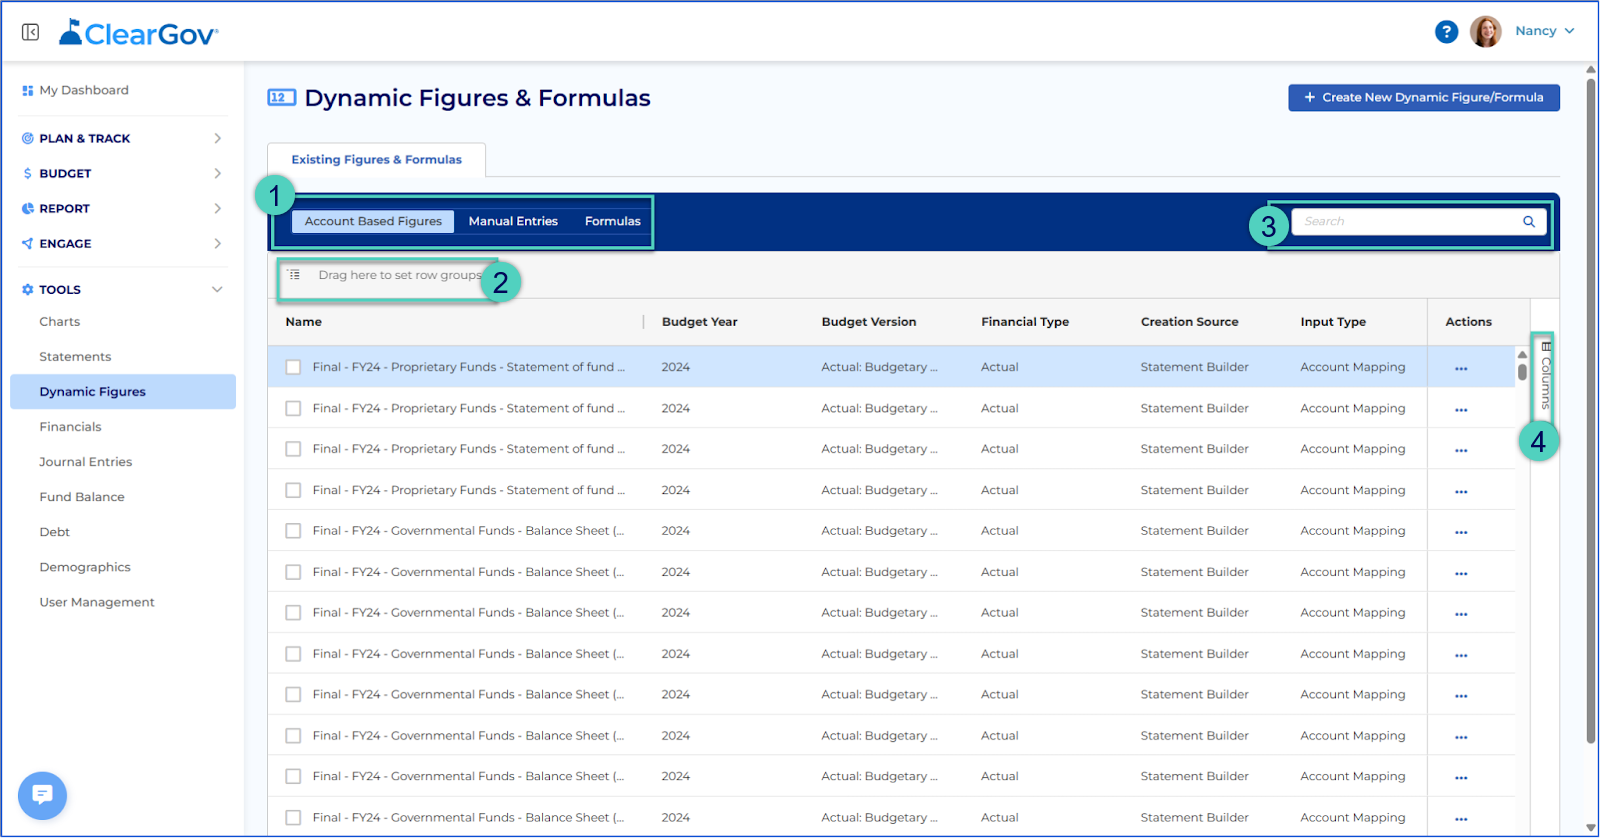Screen dimensions: 1600x838
Task: Open User Management in the sidebar
Action: tap(97, 602)
